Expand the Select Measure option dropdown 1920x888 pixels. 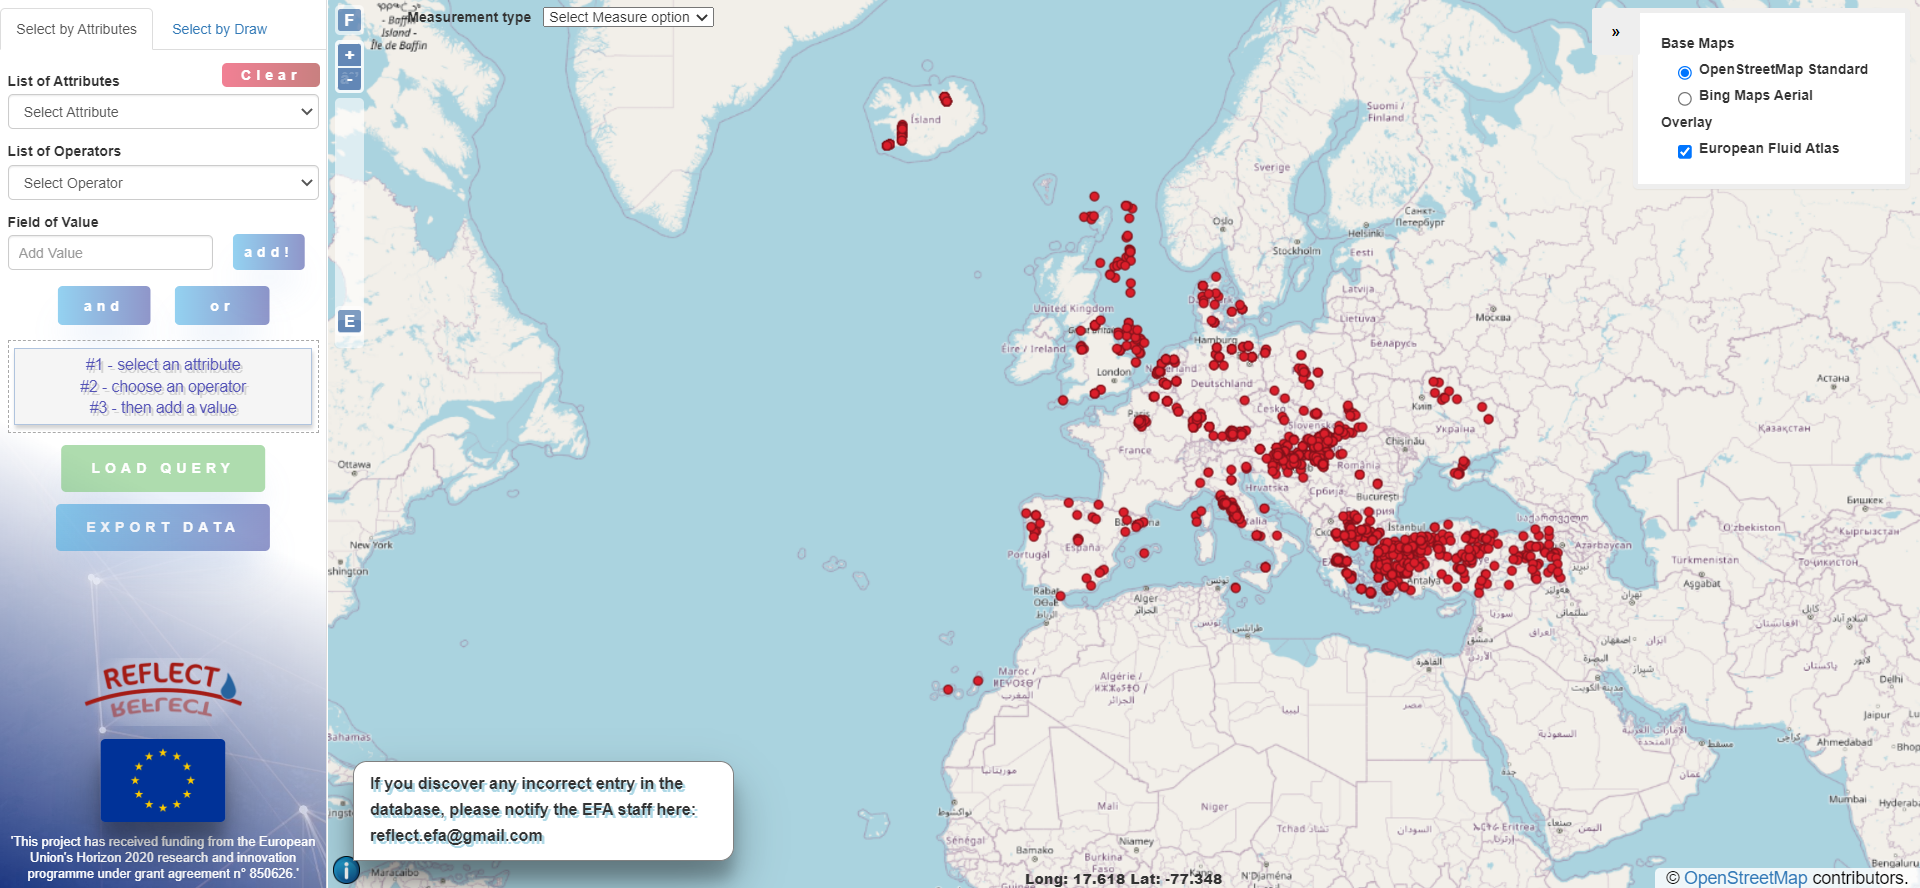628,17
